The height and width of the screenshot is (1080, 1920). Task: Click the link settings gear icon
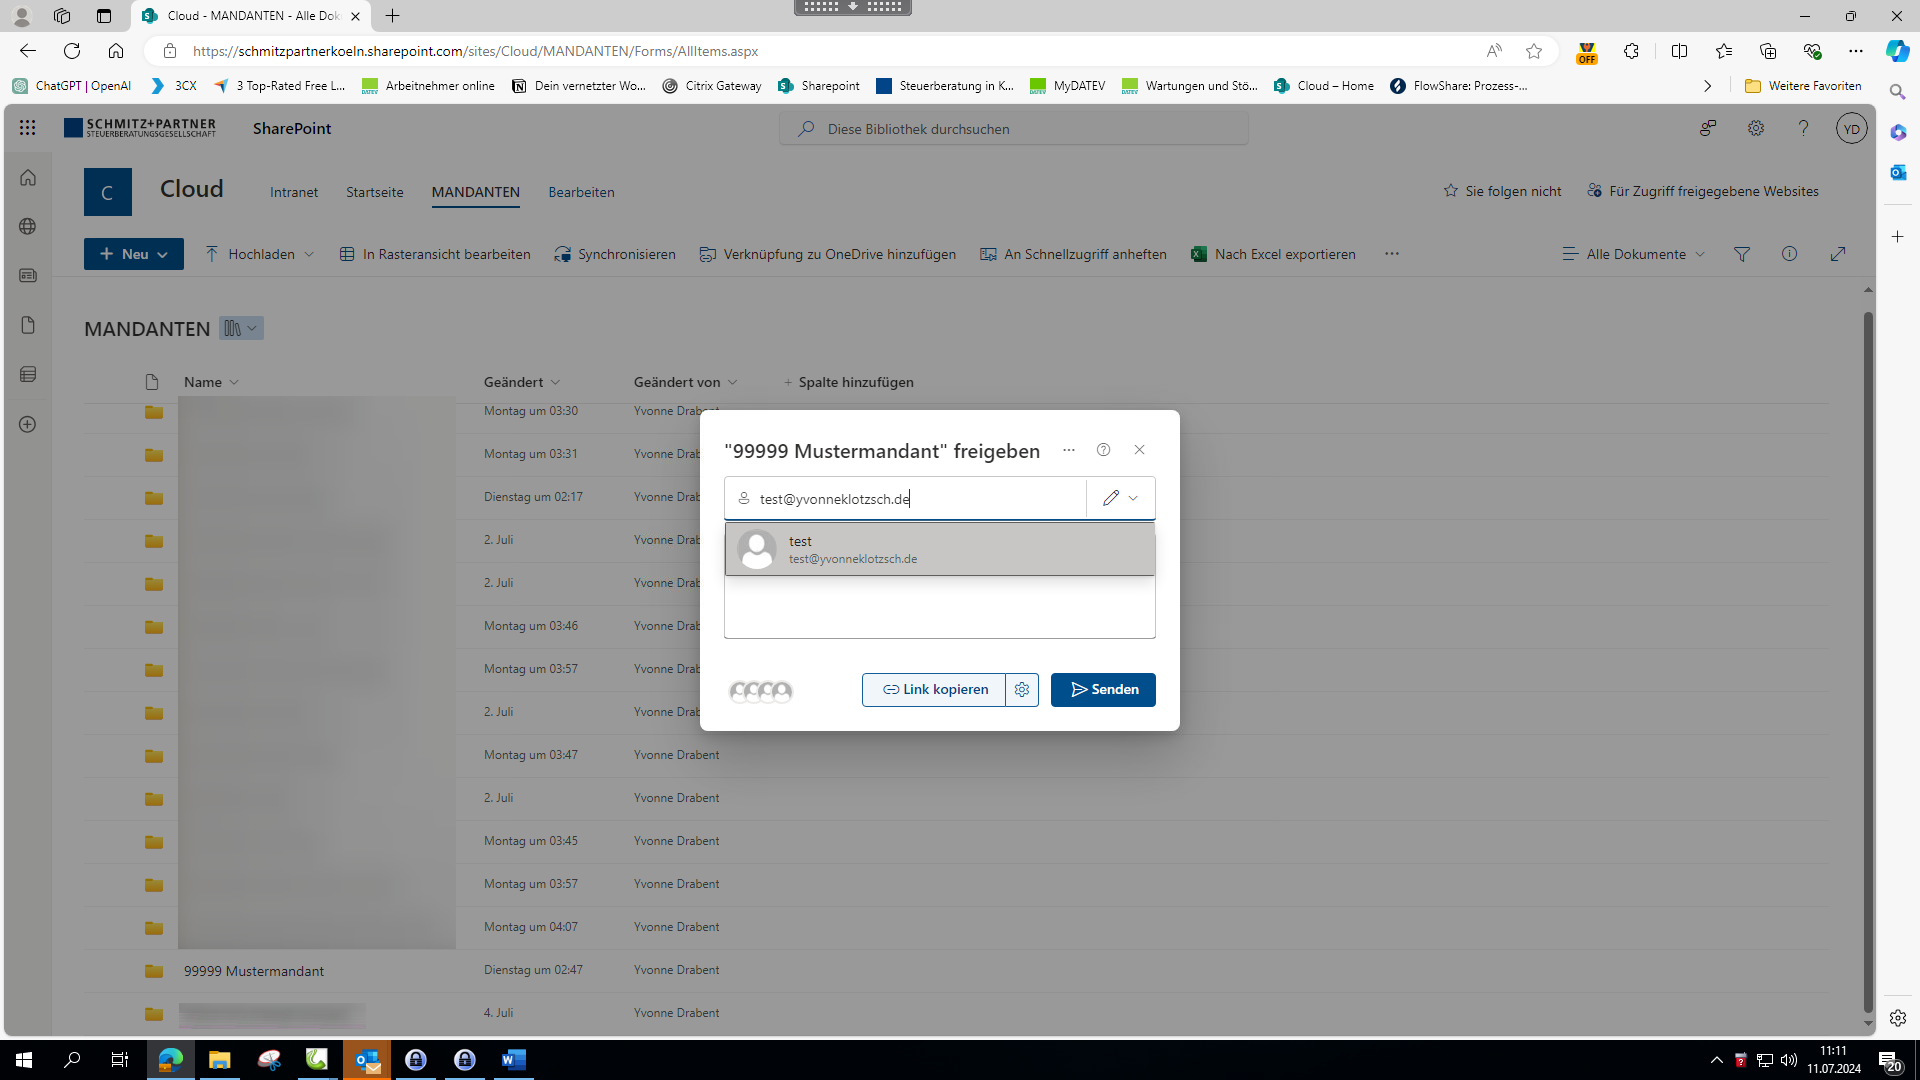1021,690
